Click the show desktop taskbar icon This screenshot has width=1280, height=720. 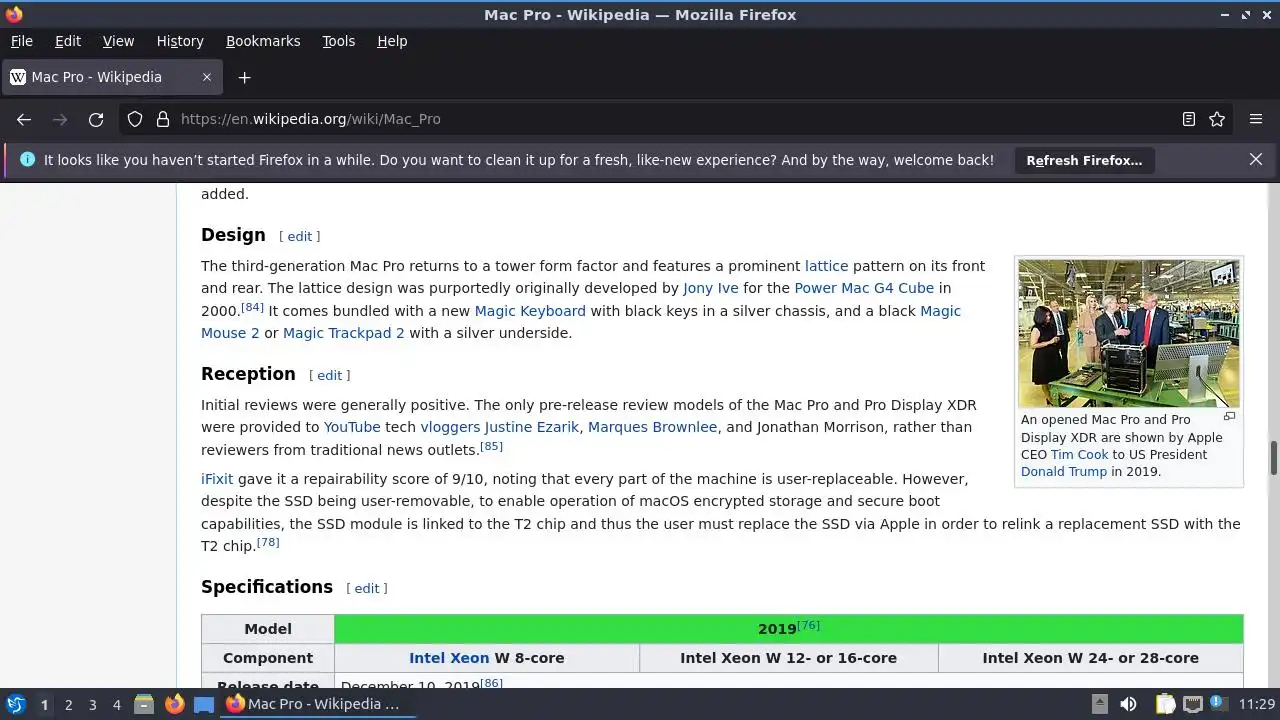(204, 704)
